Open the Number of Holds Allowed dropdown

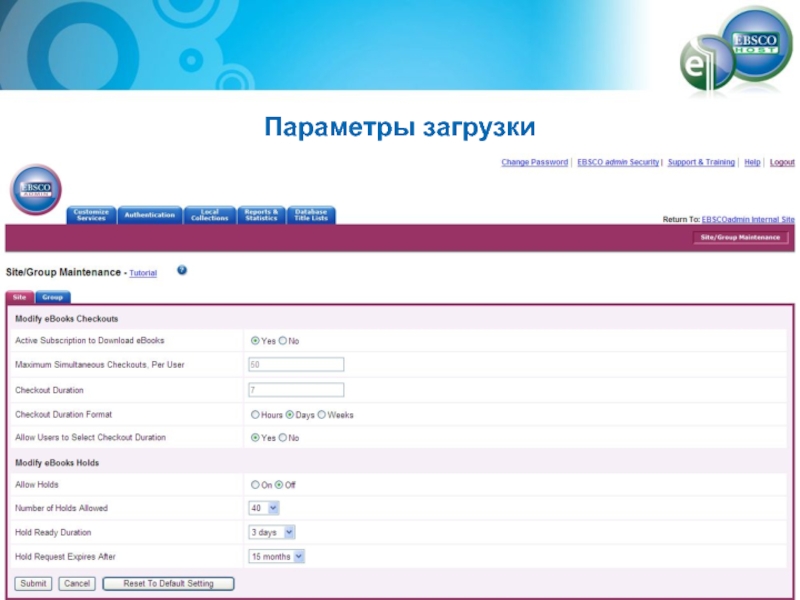pos(264,508)
